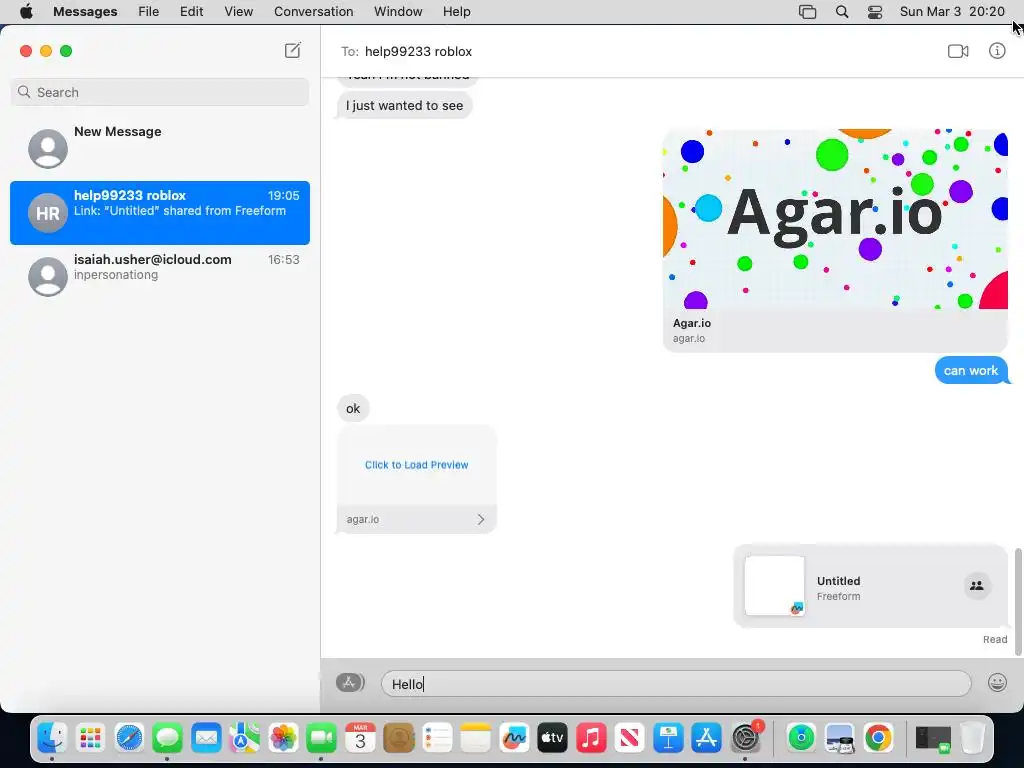Launch Google Chrome from the dock
This screenshot has width=1024, height=768.
pyautogui.click(x=878, y=738)
